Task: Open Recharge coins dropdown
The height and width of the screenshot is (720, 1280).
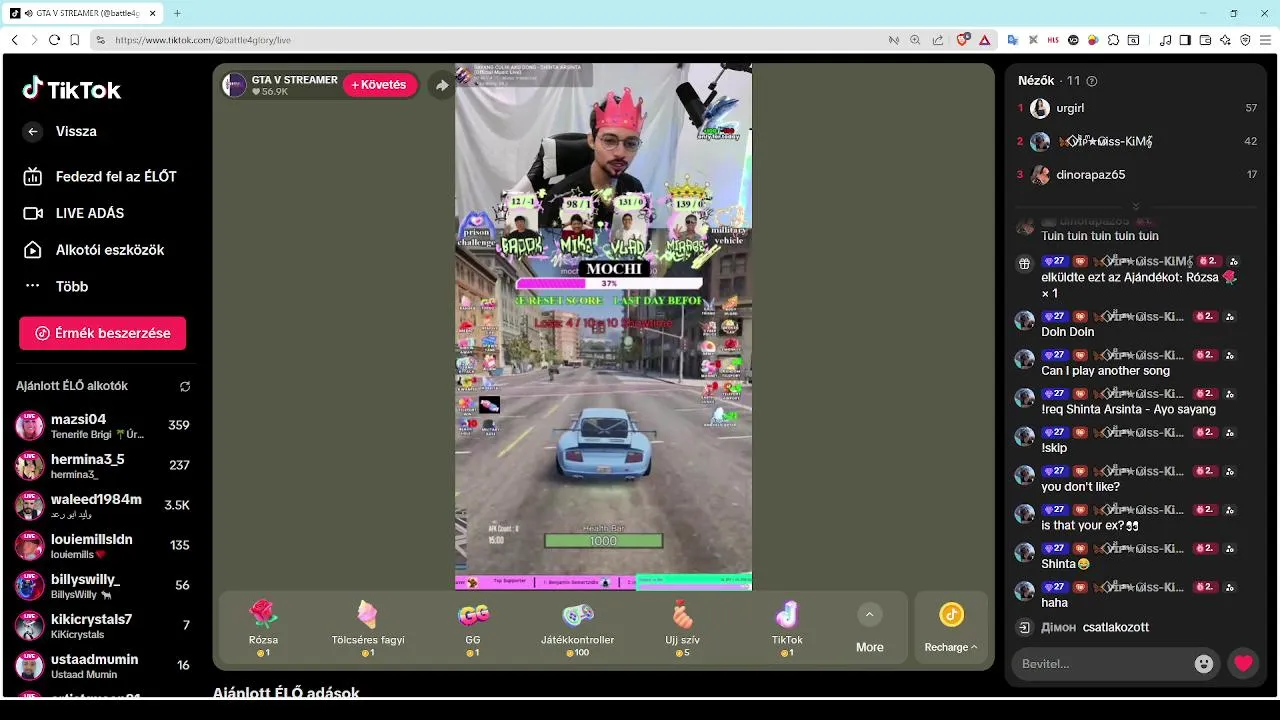Action: point(951,630)
